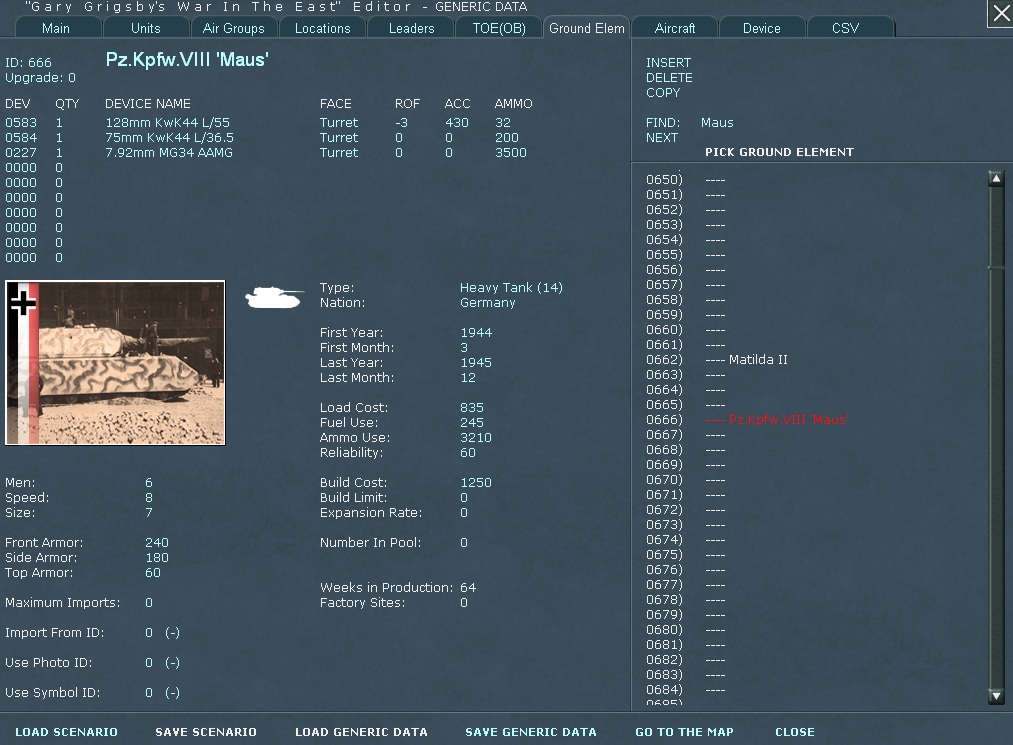The image size is (1013, 745).
Task: Click Build Cost value 1250
Action: [x=476, y=483]
